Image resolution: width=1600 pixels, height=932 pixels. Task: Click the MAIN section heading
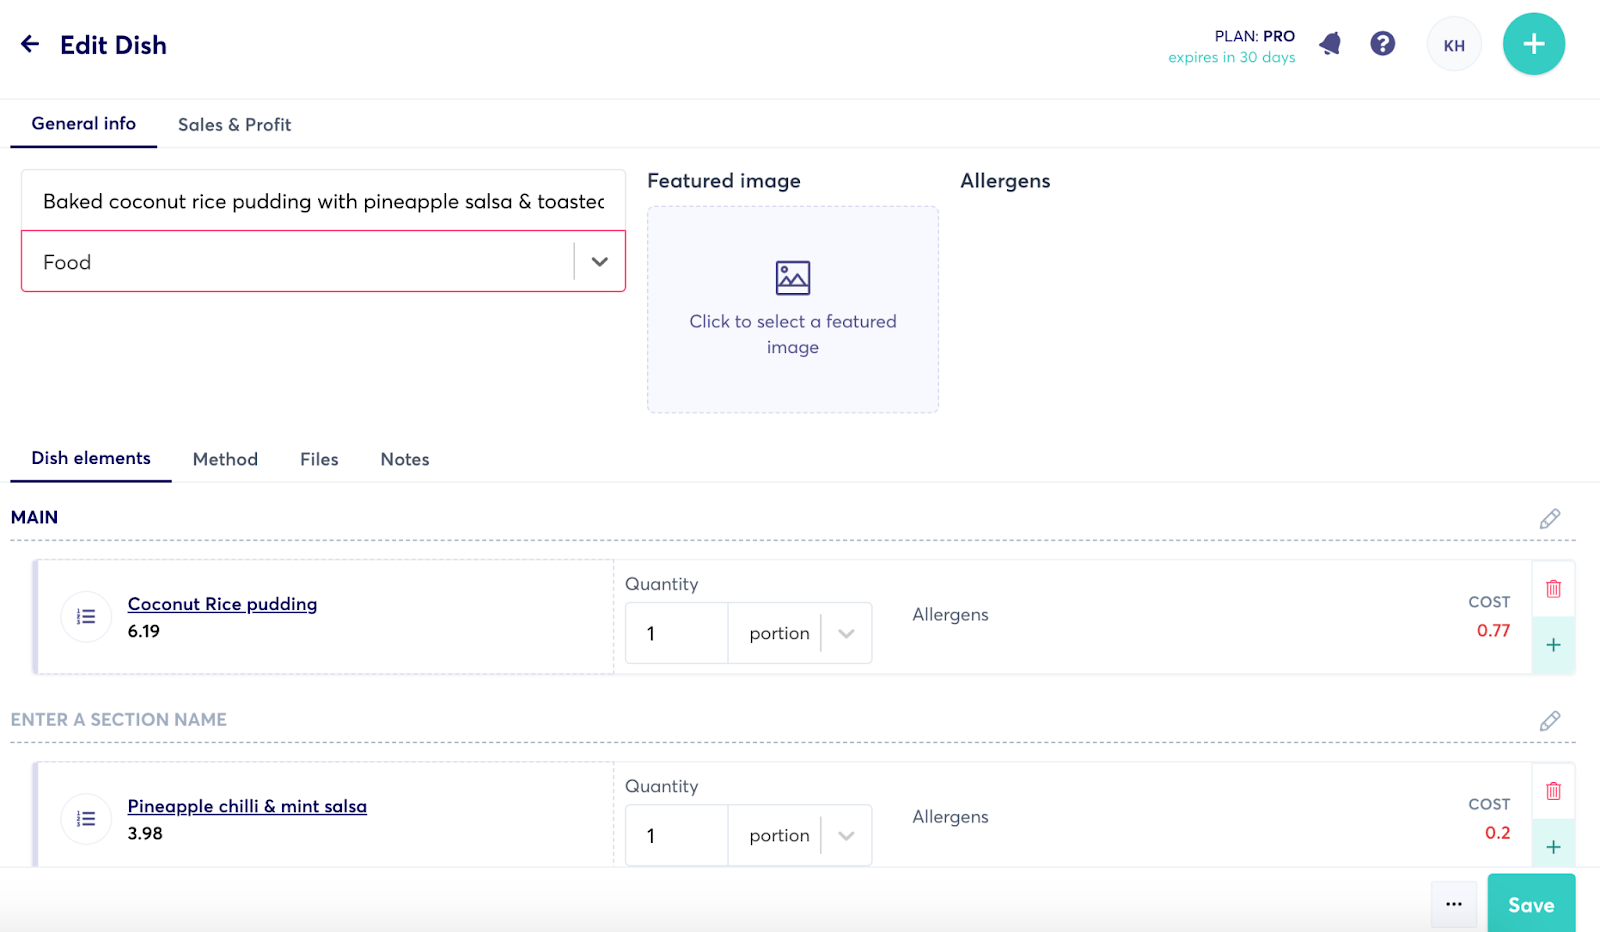coord(35,517)
